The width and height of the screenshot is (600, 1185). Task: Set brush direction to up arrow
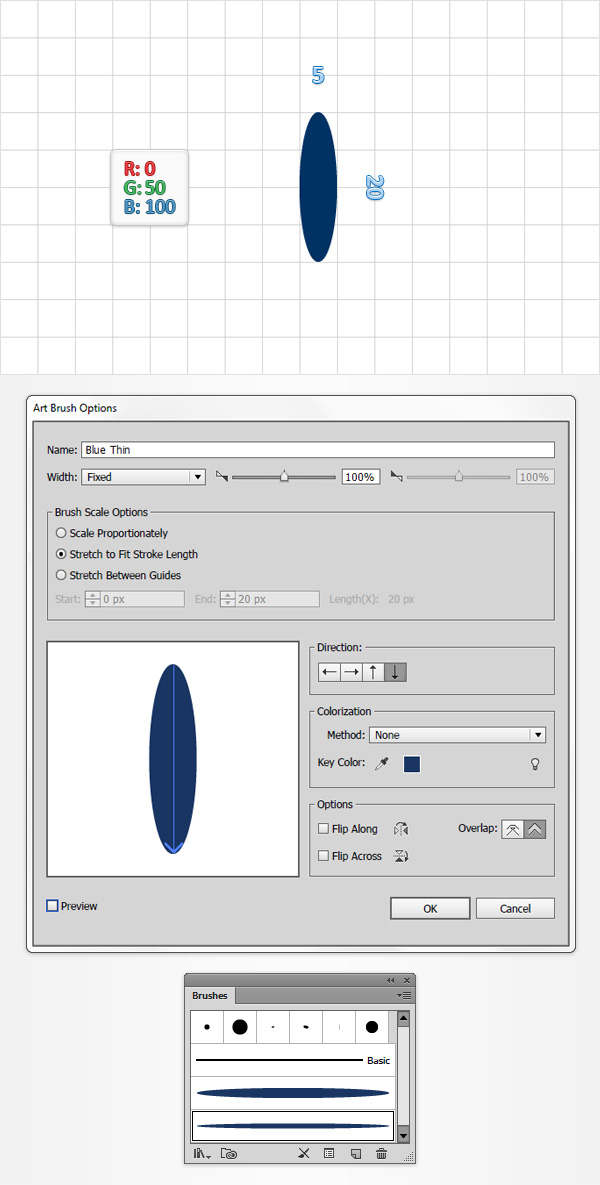point(373,672)
